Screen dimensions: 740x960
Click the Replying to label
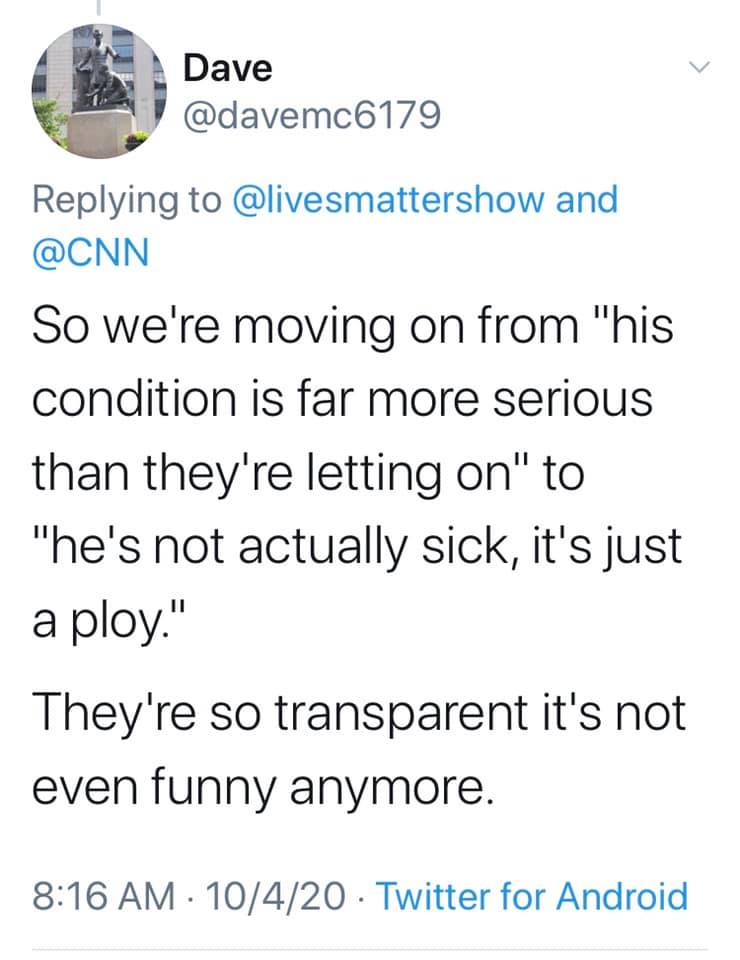point(127,201)
